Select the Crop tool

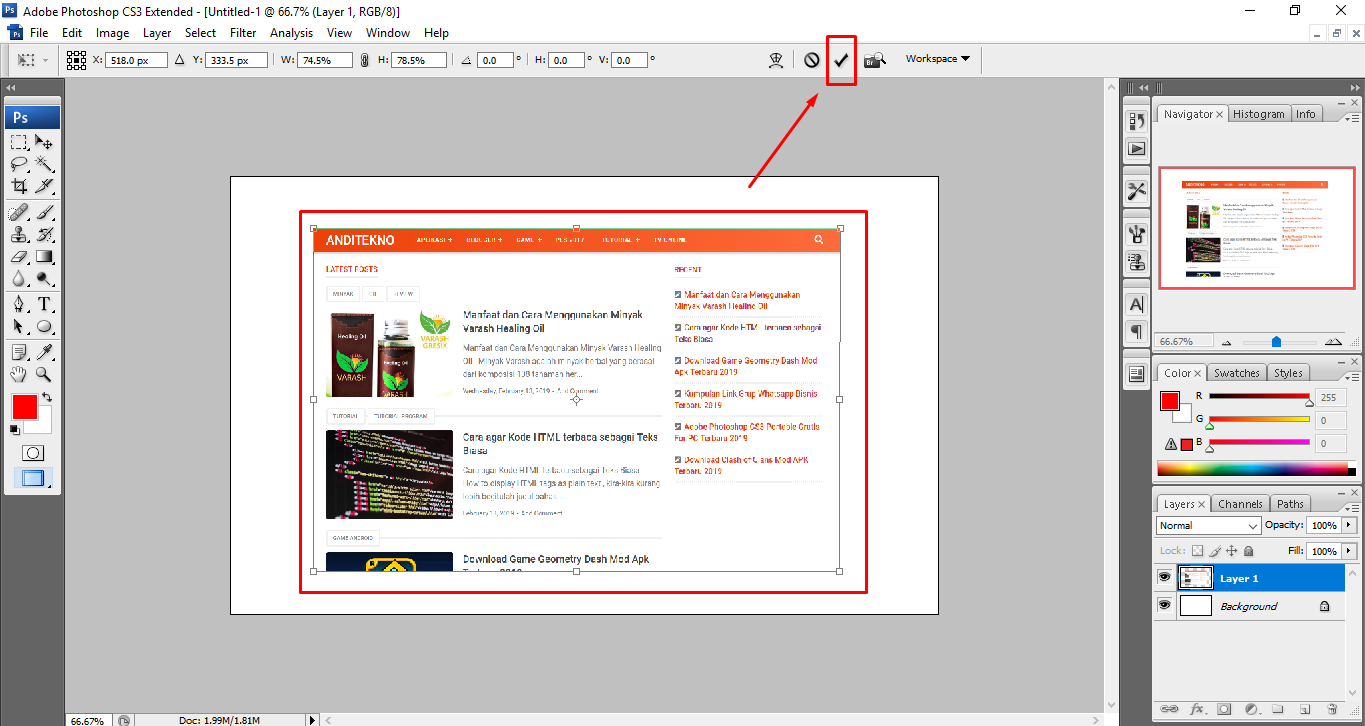tap(19, 186)
